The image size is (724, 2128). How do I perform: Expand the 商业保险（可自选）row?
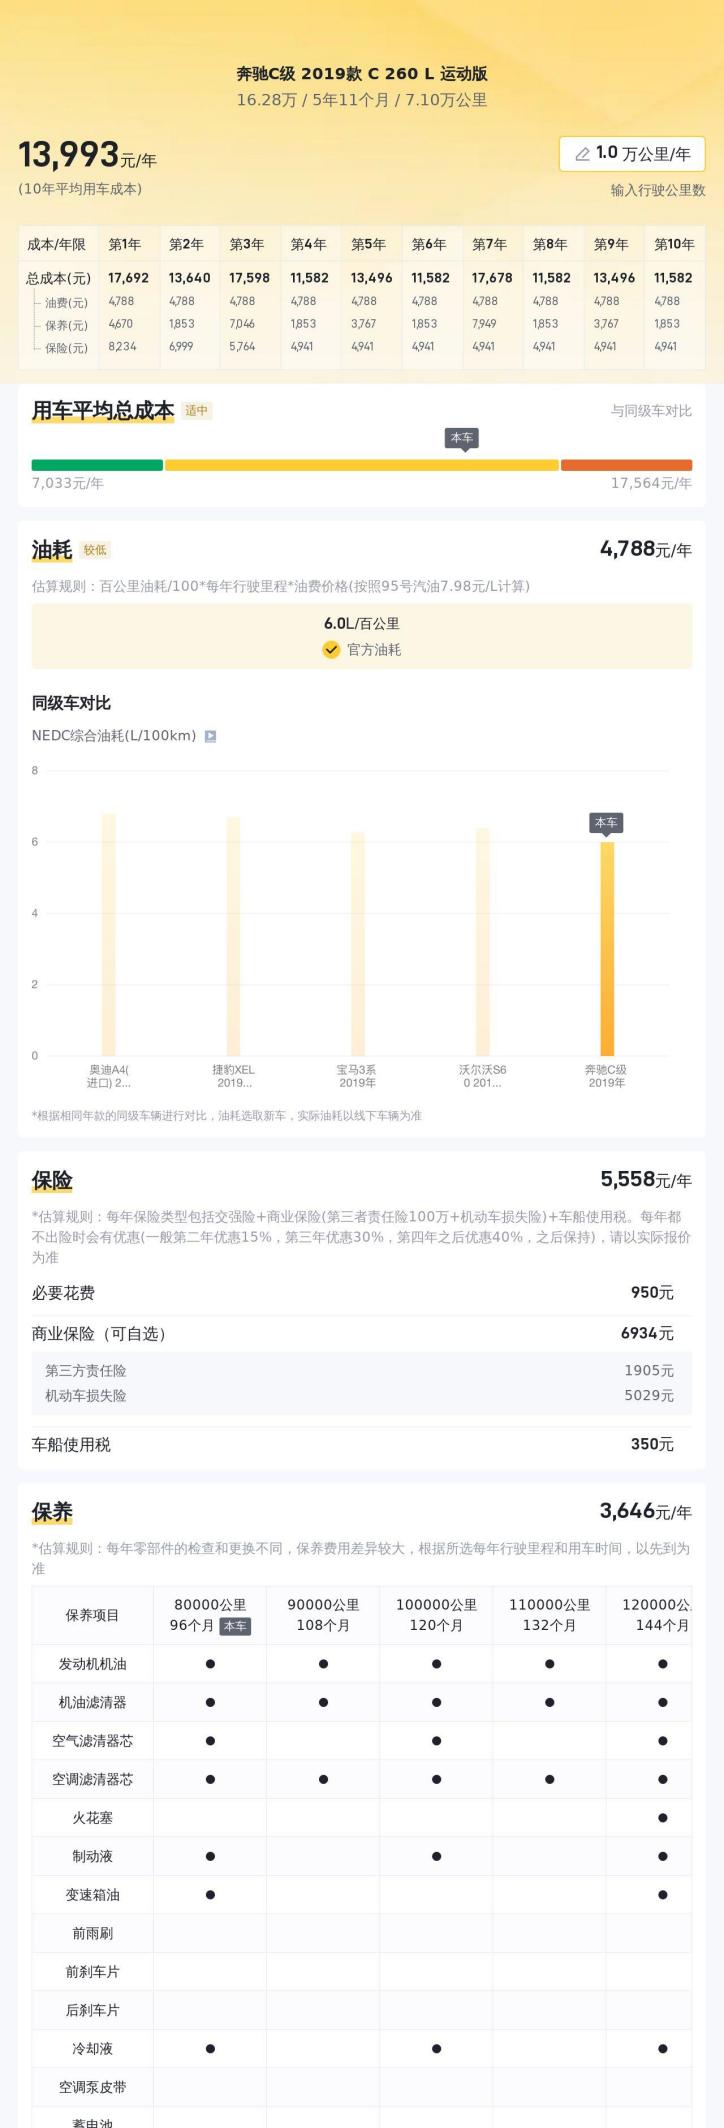click(361, 1333)
